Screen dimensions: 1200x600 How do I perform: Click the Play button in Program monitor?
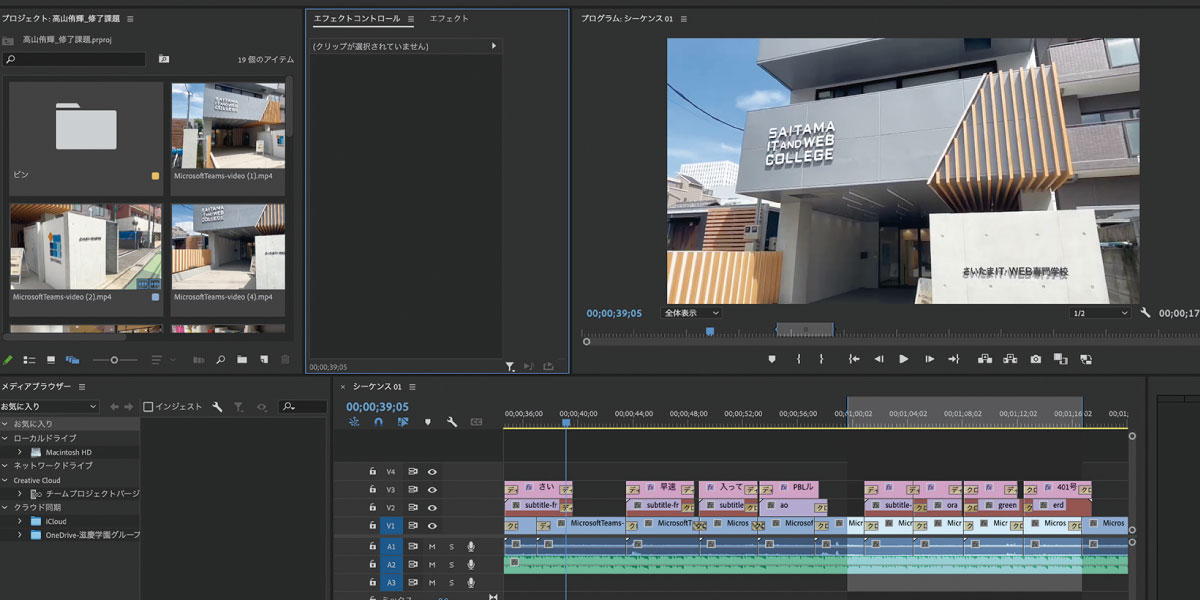tap(904, 359)
